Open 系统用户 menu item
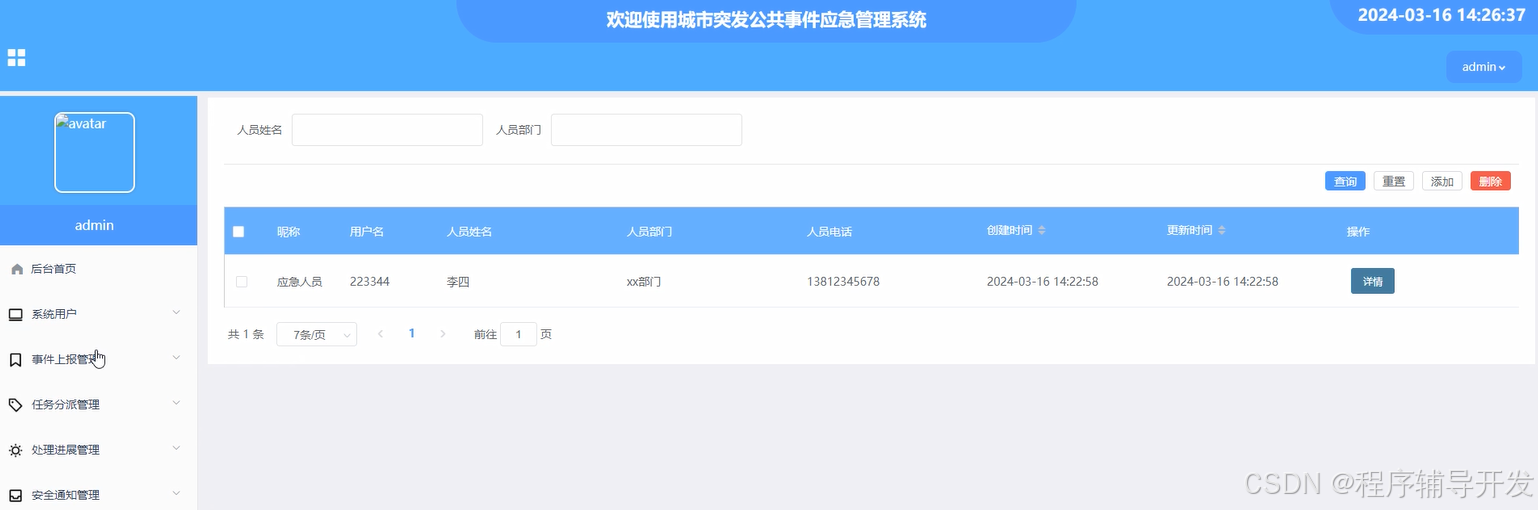The width and height of the screenshot is (1538, 510). (x=98, y=314)
